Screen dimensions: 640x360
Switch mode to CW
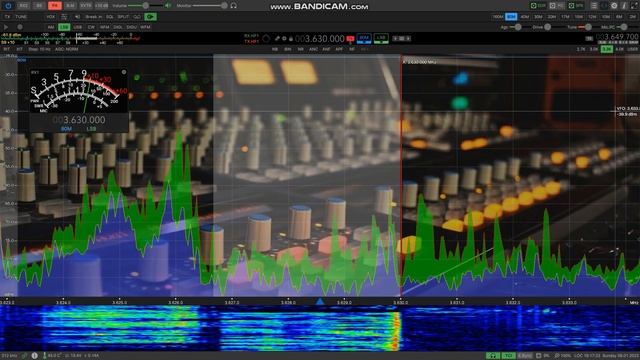[91, 27]
